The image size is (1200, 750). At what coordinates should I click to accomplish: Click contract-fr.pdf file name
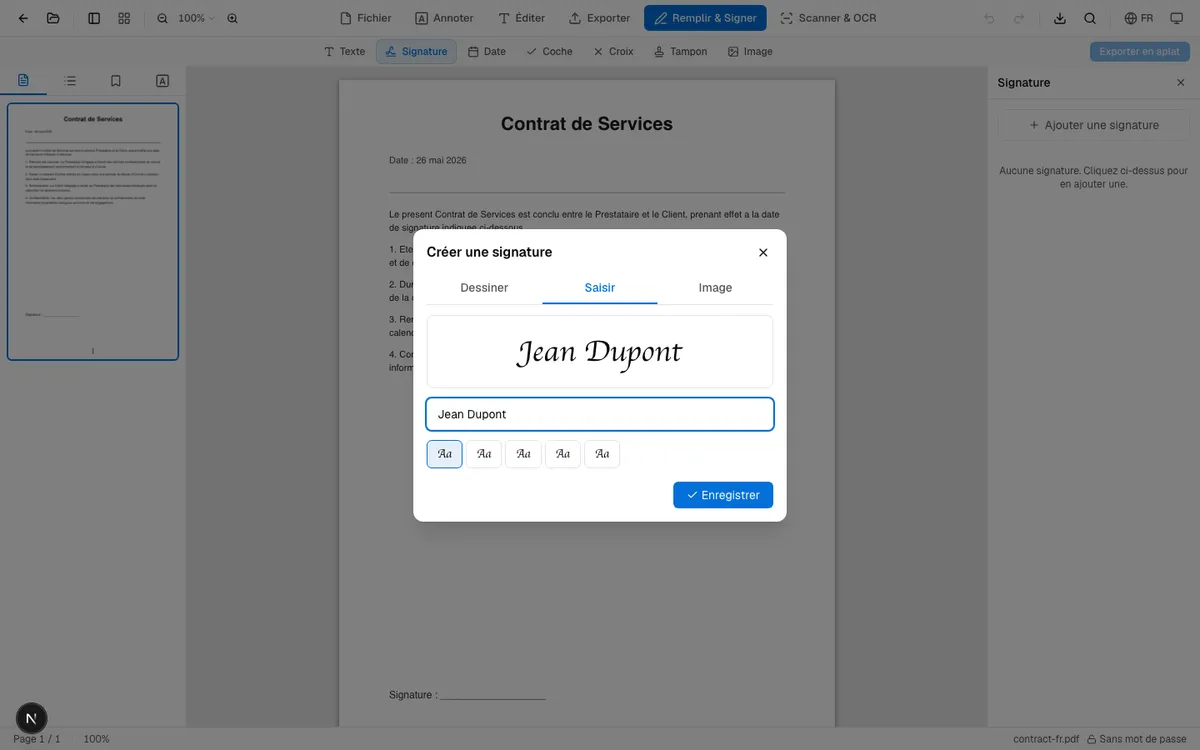[x=1046, y=739]
